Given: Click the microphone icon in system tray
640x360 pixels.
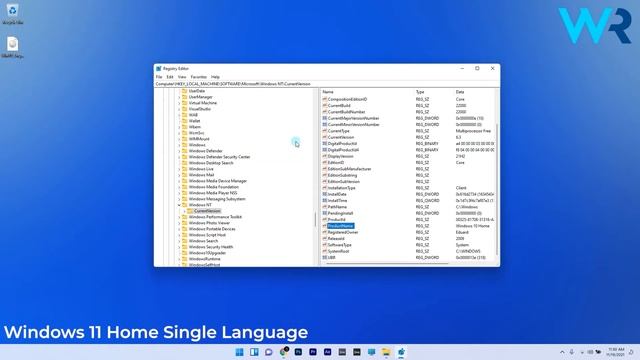Looking at the screenshot, I should coord(572,352).
